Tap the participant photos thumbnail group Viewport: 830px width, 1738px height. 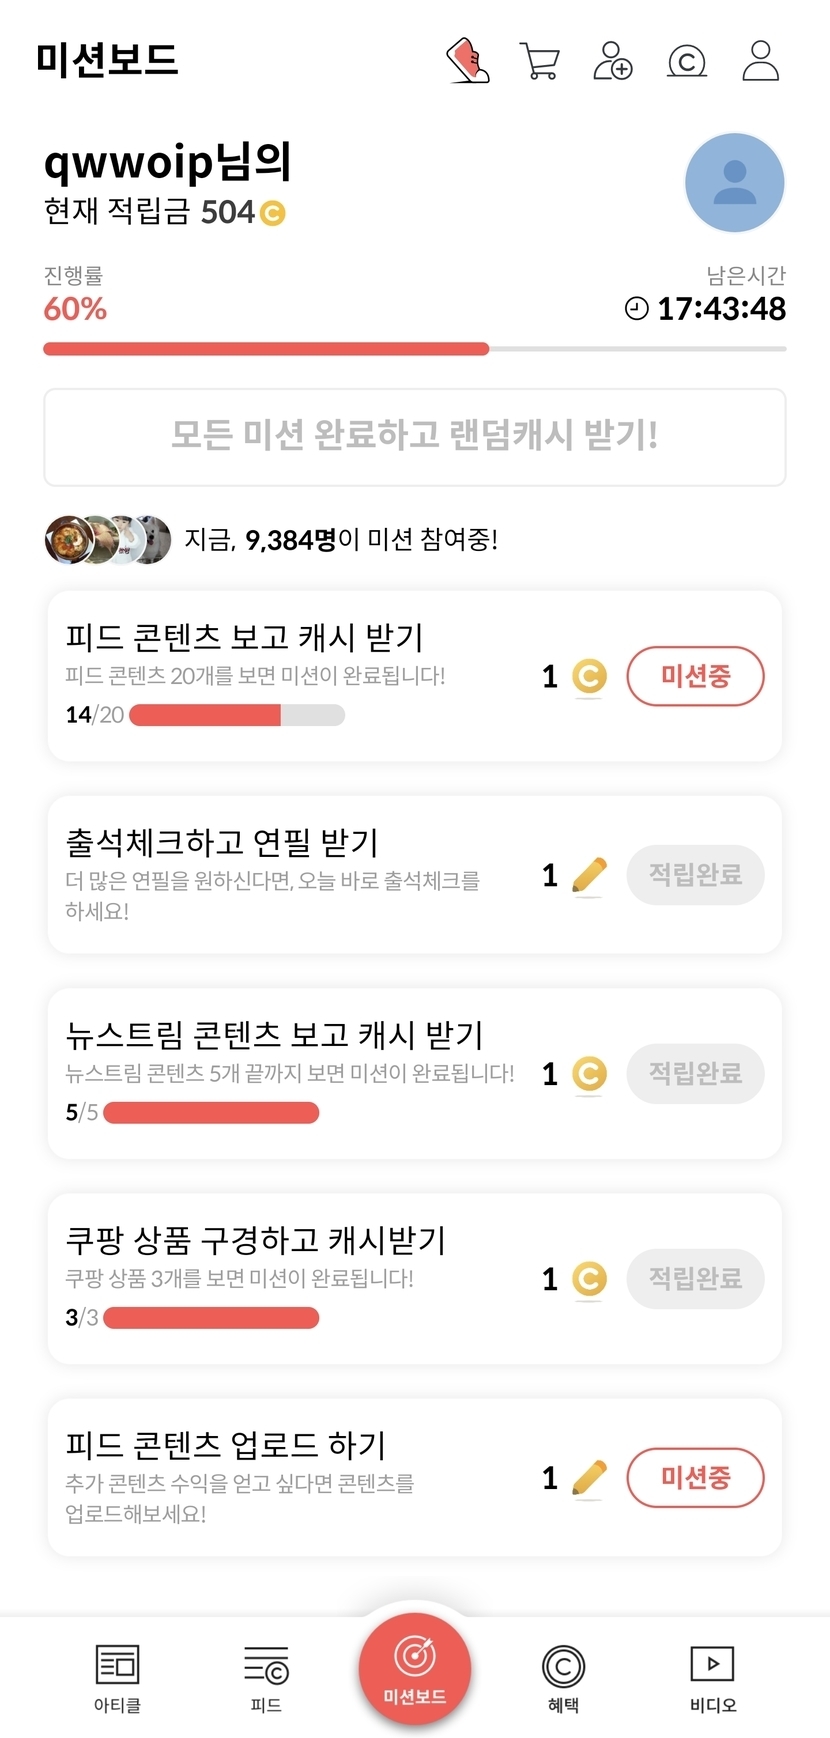[x=108, y=540]
